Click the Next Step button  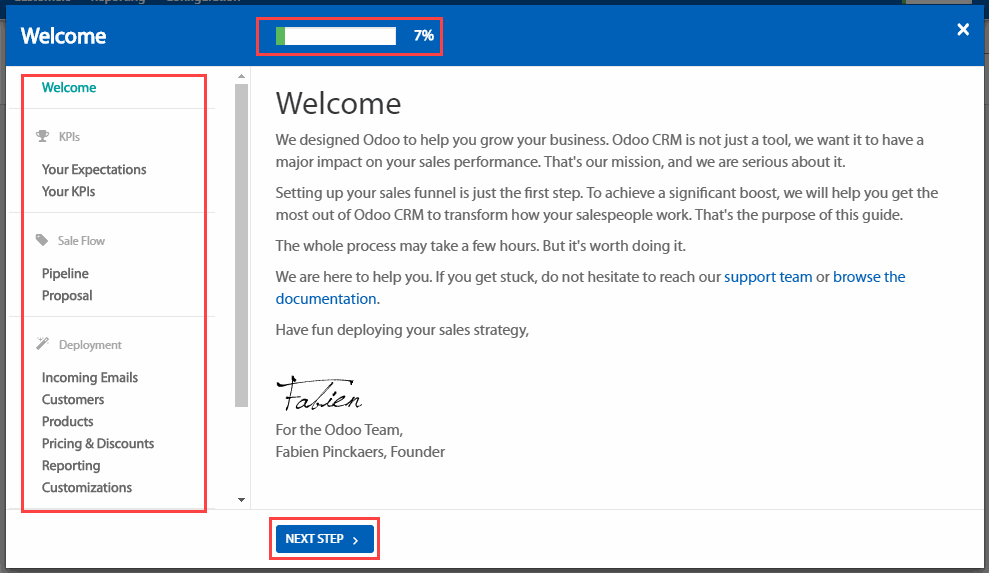click(324, 539)
